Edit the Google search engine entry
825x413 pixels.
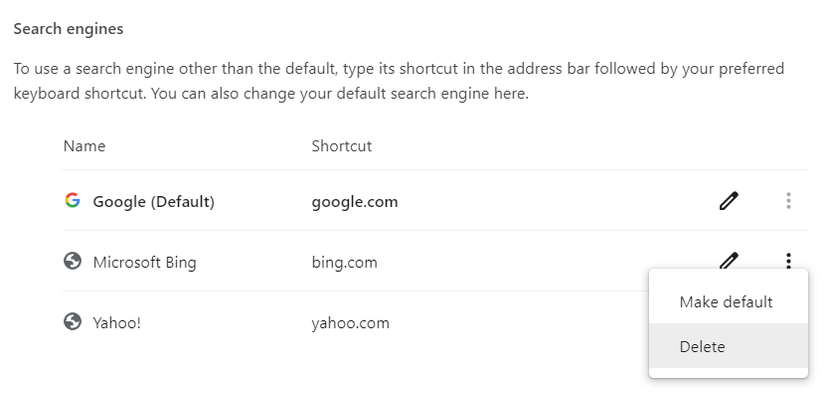(729, 201)
